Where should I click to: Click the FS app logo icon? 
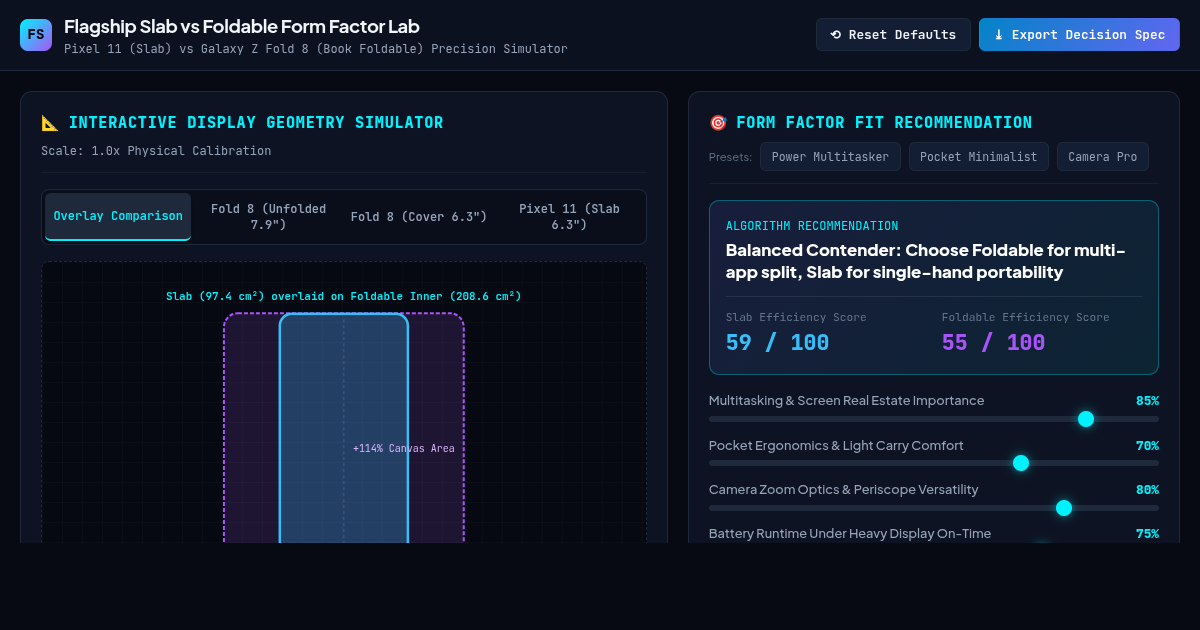pyautogui.click(x=36, y=34)
